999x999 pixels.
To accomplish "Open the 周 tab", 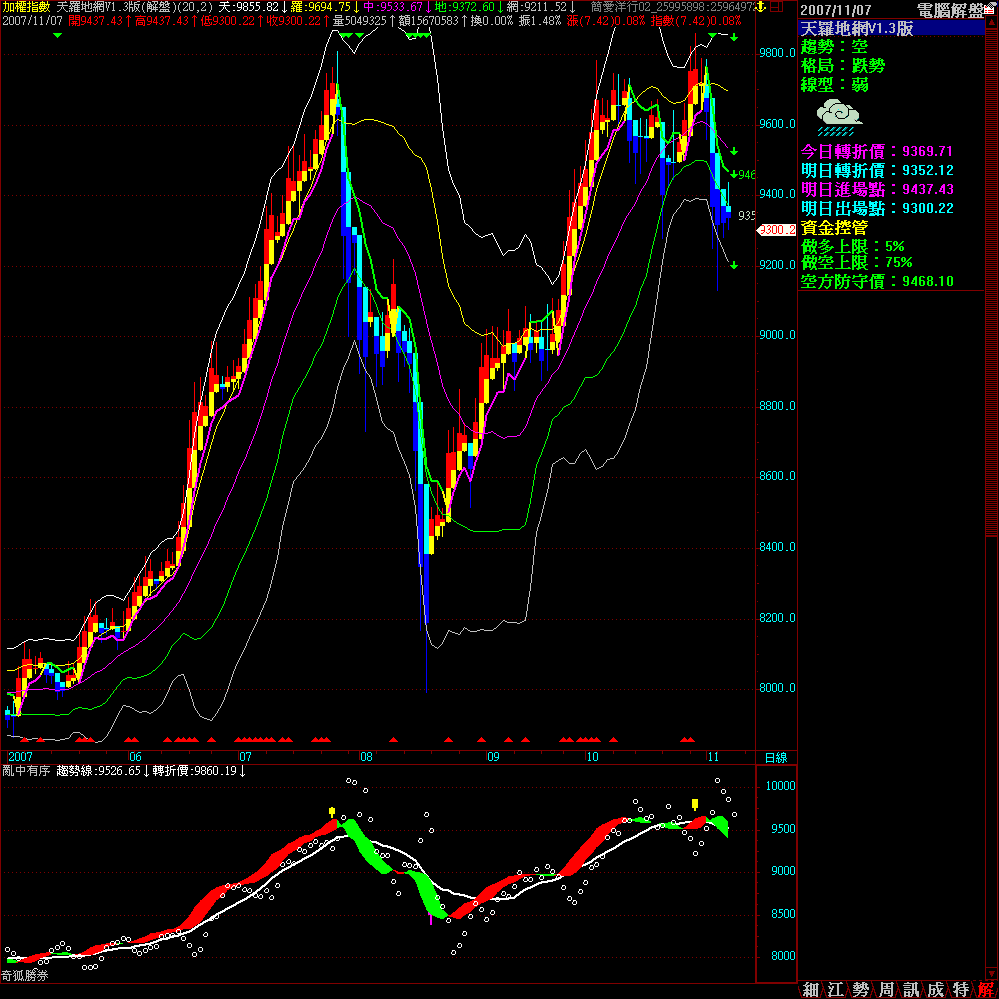I will click(885, 989).
